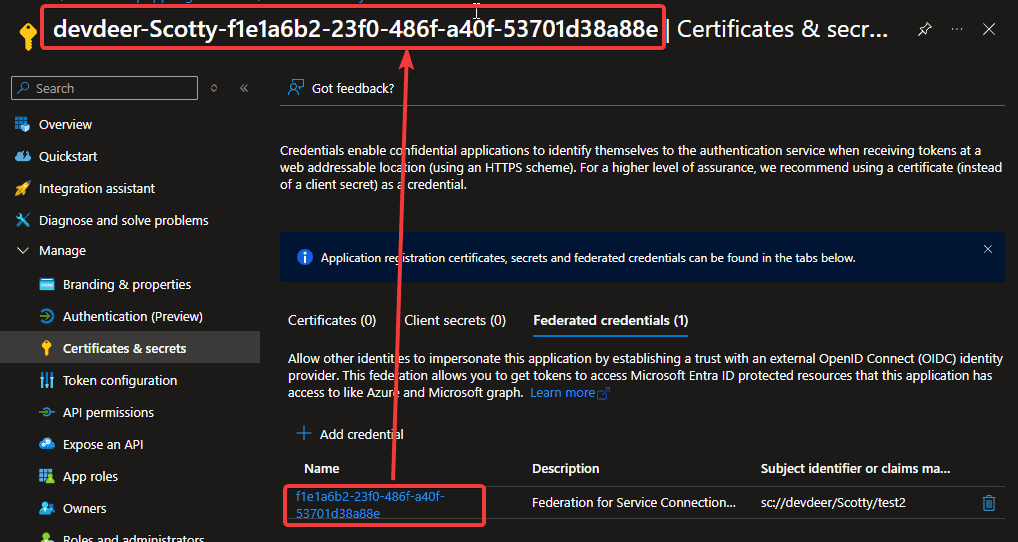Click the API permissions icon

pos(47,412)
